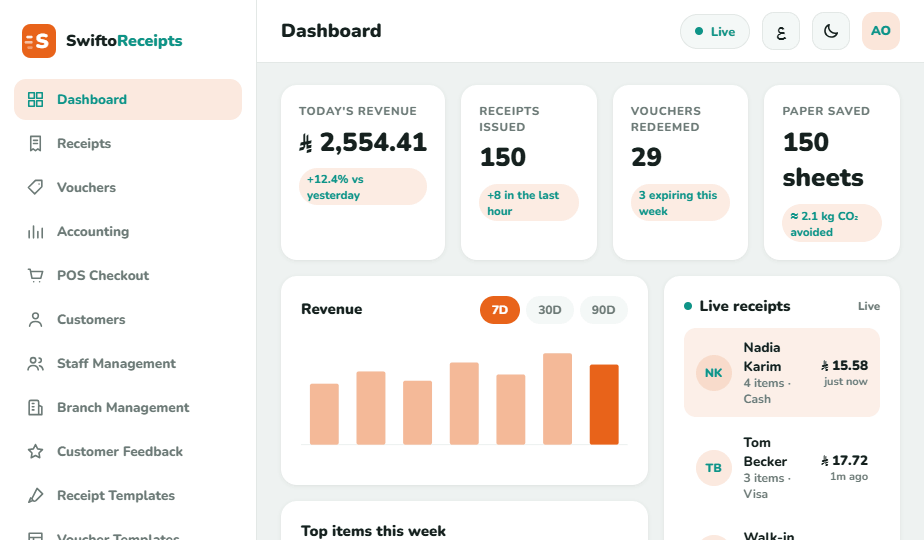Click the NK avatar

714,373
